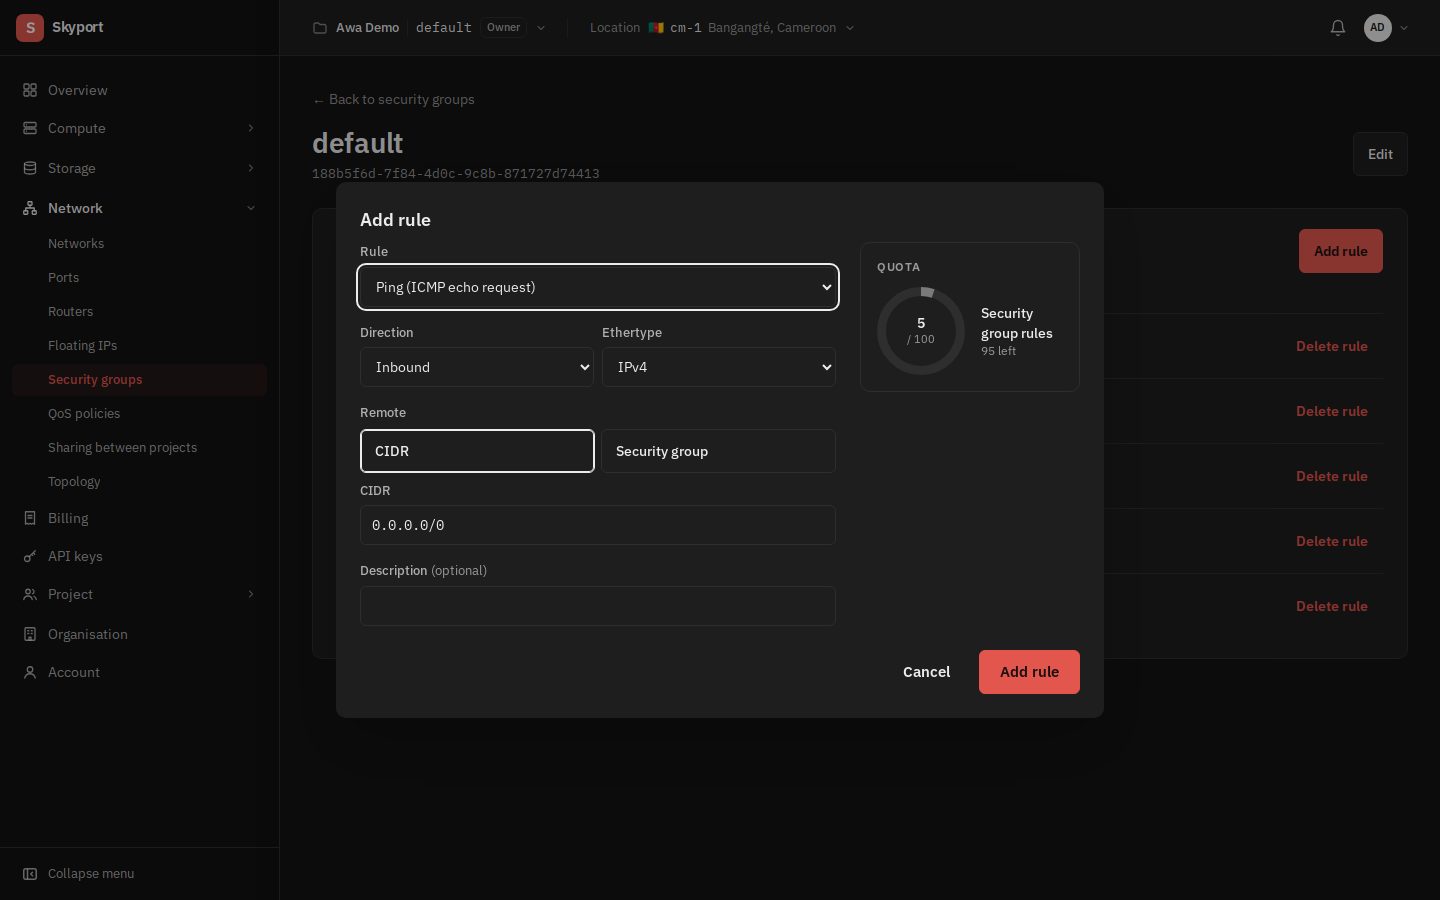Select CIDR as remote type
The width and height of the screenshot is (1440, 900).
477,451
